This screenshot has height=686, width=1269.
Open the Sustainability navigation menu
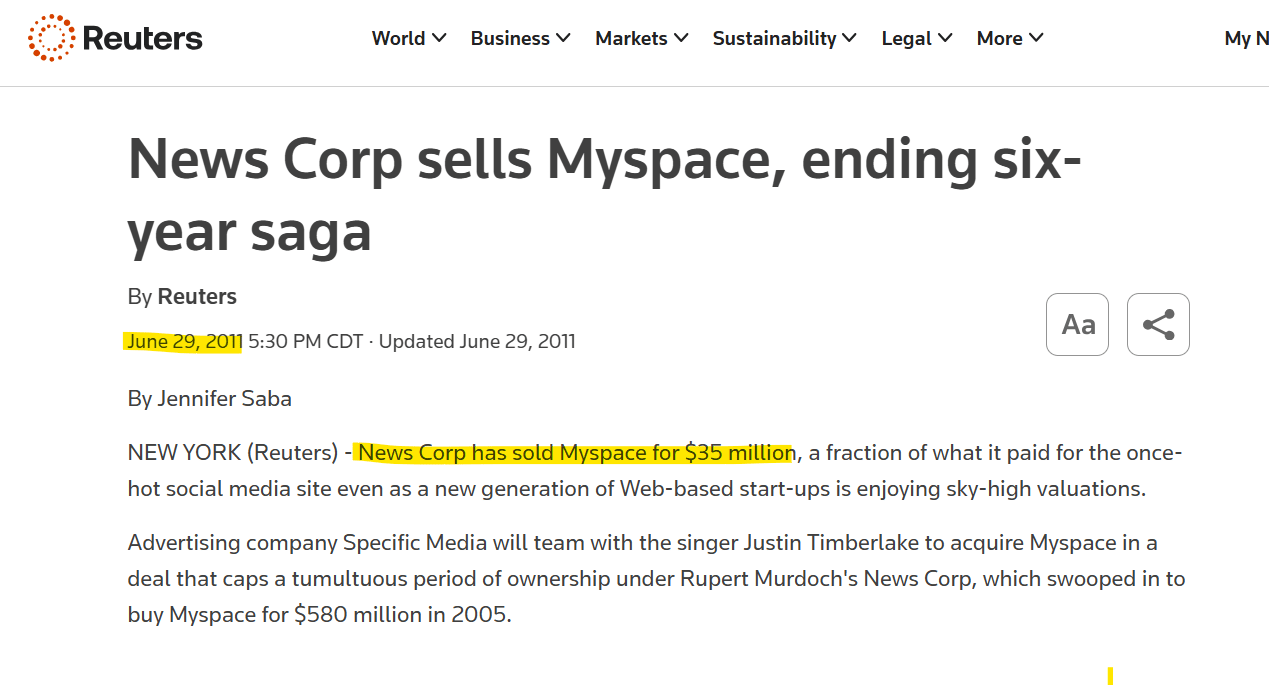tap(774, 39)
